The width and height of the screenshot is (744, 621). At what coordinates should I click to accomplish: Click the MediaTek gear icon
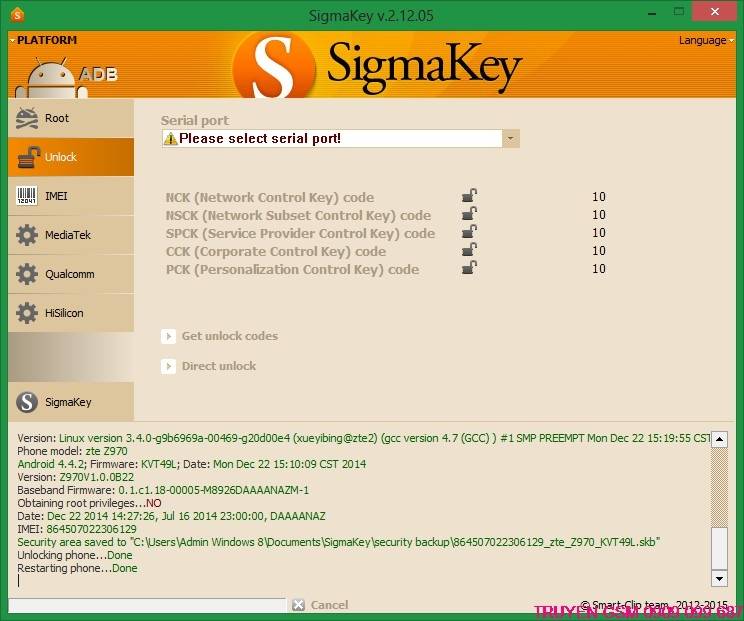tap(27, 235)
